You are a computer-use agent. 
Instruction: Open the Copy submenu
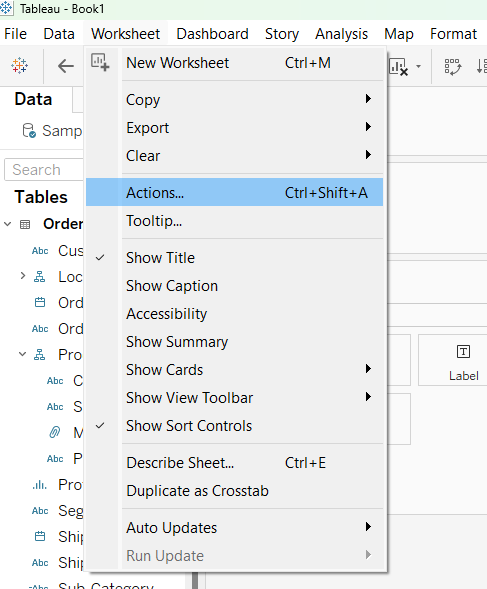tap(234, 100)
